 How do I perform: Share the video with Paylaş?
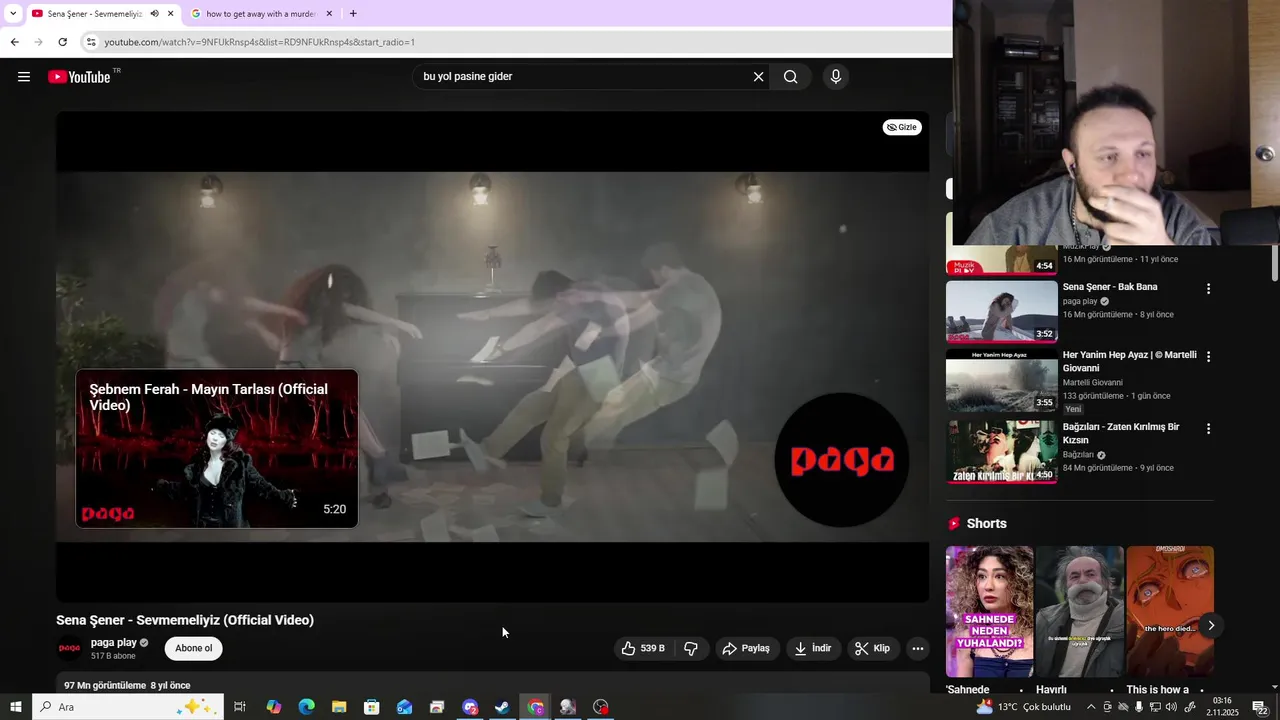coord(746,649)
